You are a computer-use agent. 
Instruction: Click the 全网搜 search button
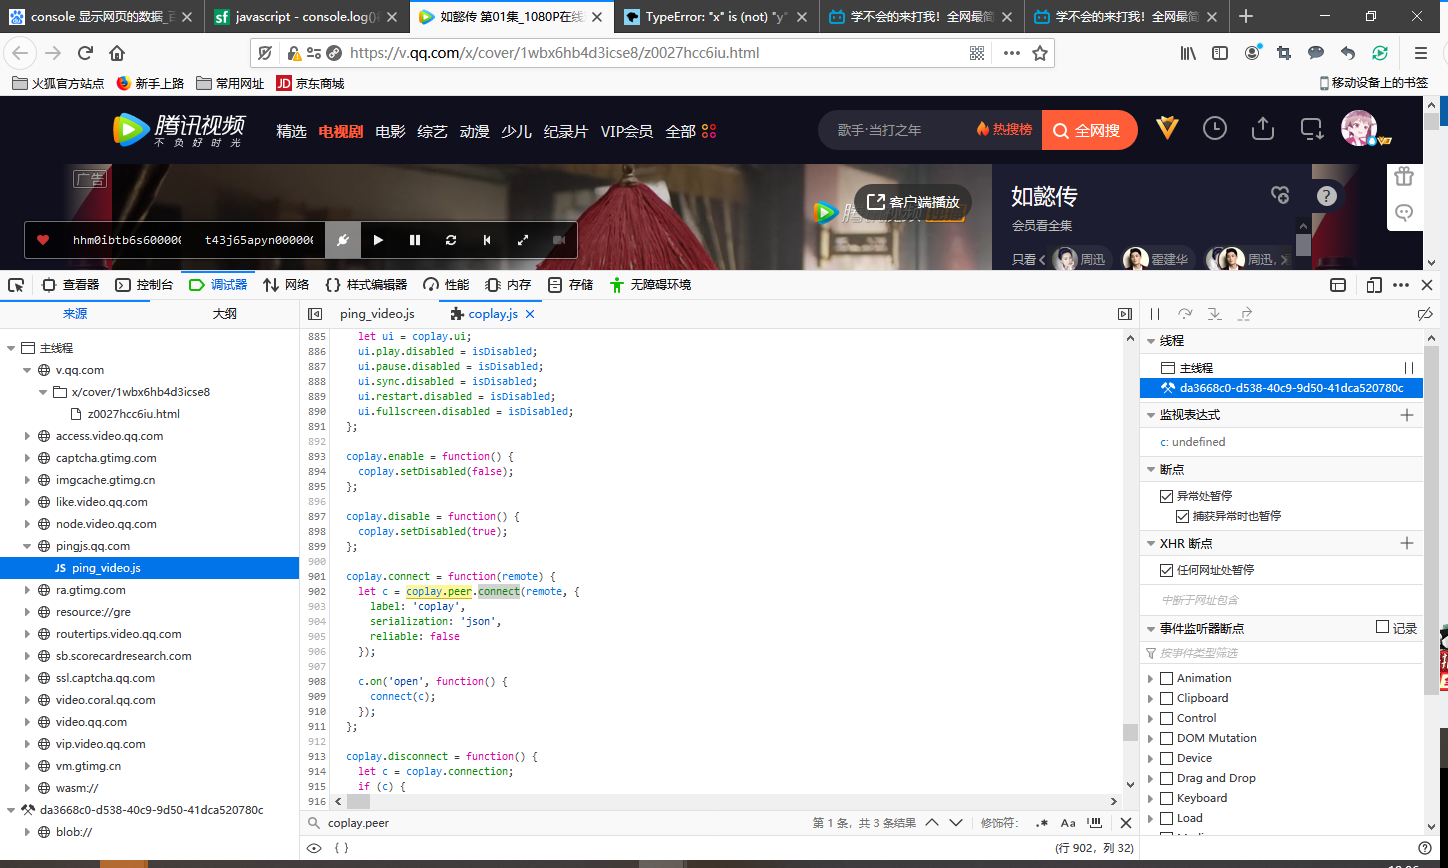click(1089, 130)
